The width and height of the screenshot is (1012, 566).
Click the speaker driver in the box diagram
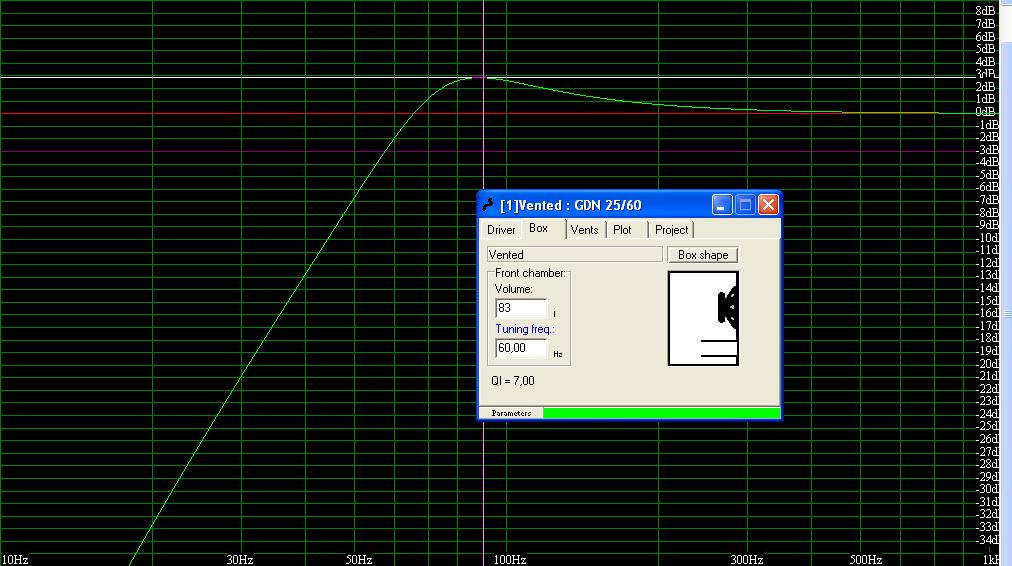728,307
